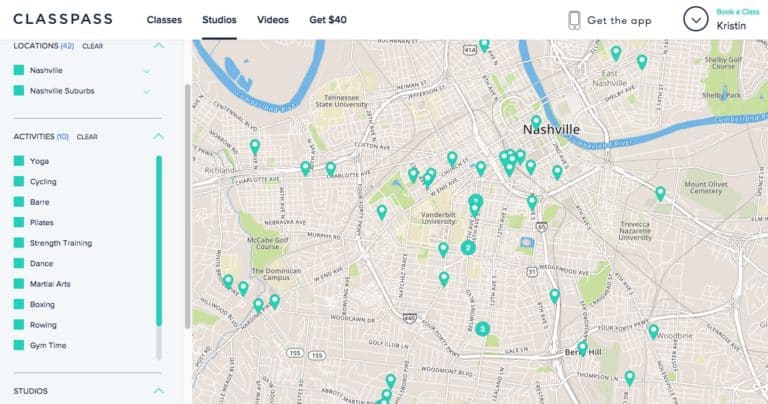Uncheck the Rowing activity checkbox
This screenshot has height=404, width=768.
pyautogui.click(x=19, y=325)
